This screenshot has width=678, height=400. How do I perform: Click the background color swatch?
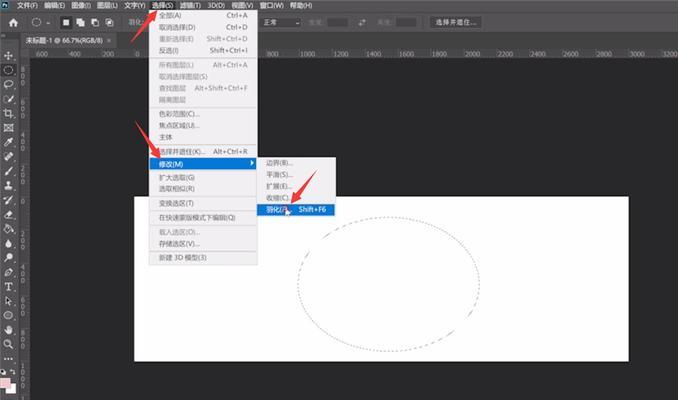pos(12,389)
